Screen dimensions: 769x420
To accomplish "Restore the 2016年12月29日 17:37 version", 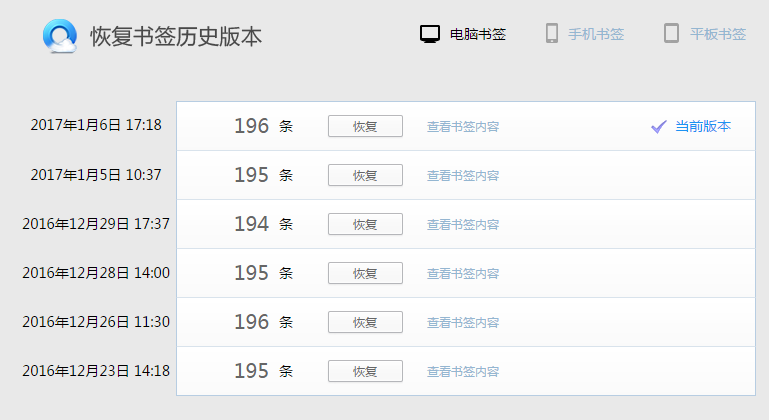I will [x=365, y=224].
